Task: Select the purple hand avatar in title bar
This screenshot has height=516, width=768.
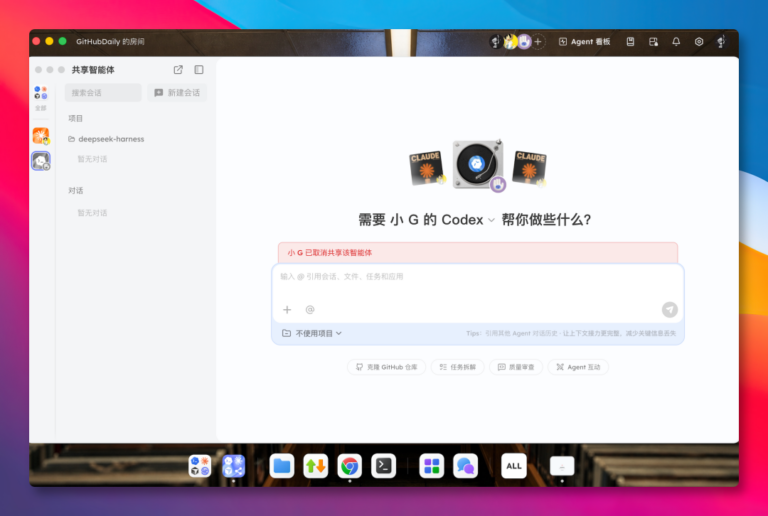Action: pos(524,42)
